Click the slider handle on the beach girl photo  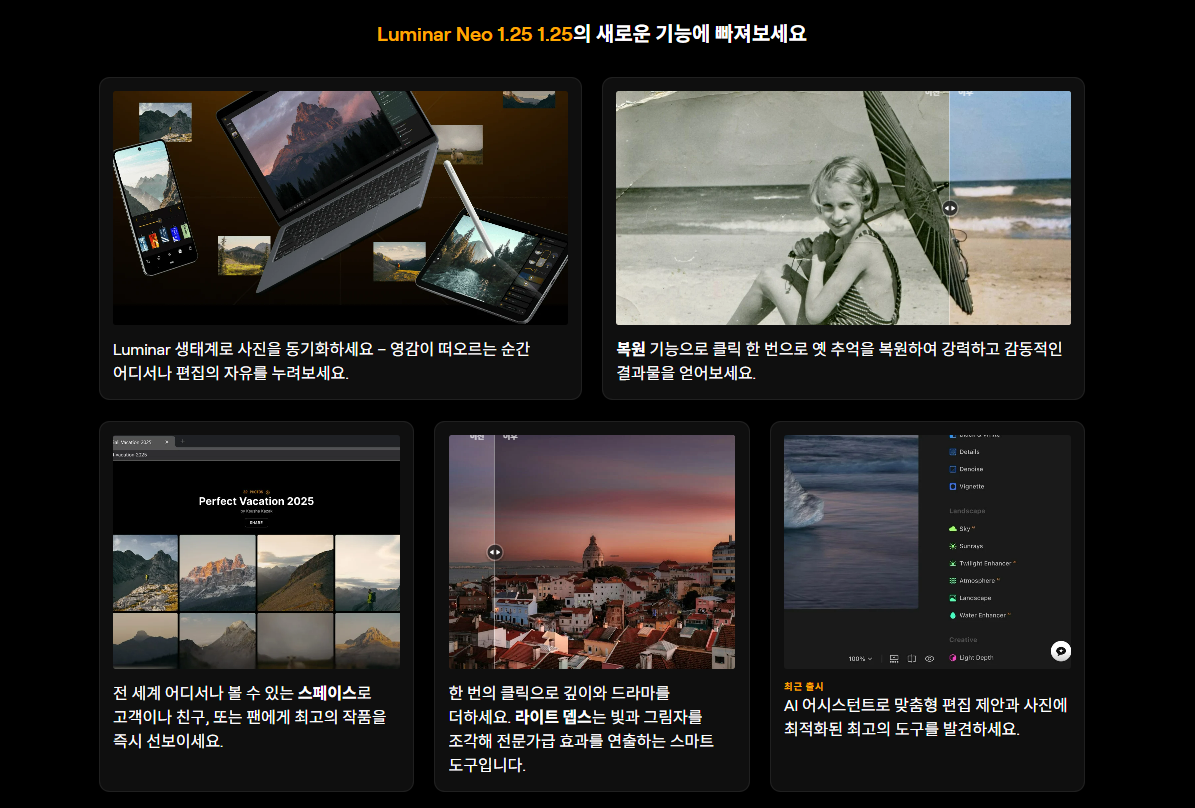[950, 207]
